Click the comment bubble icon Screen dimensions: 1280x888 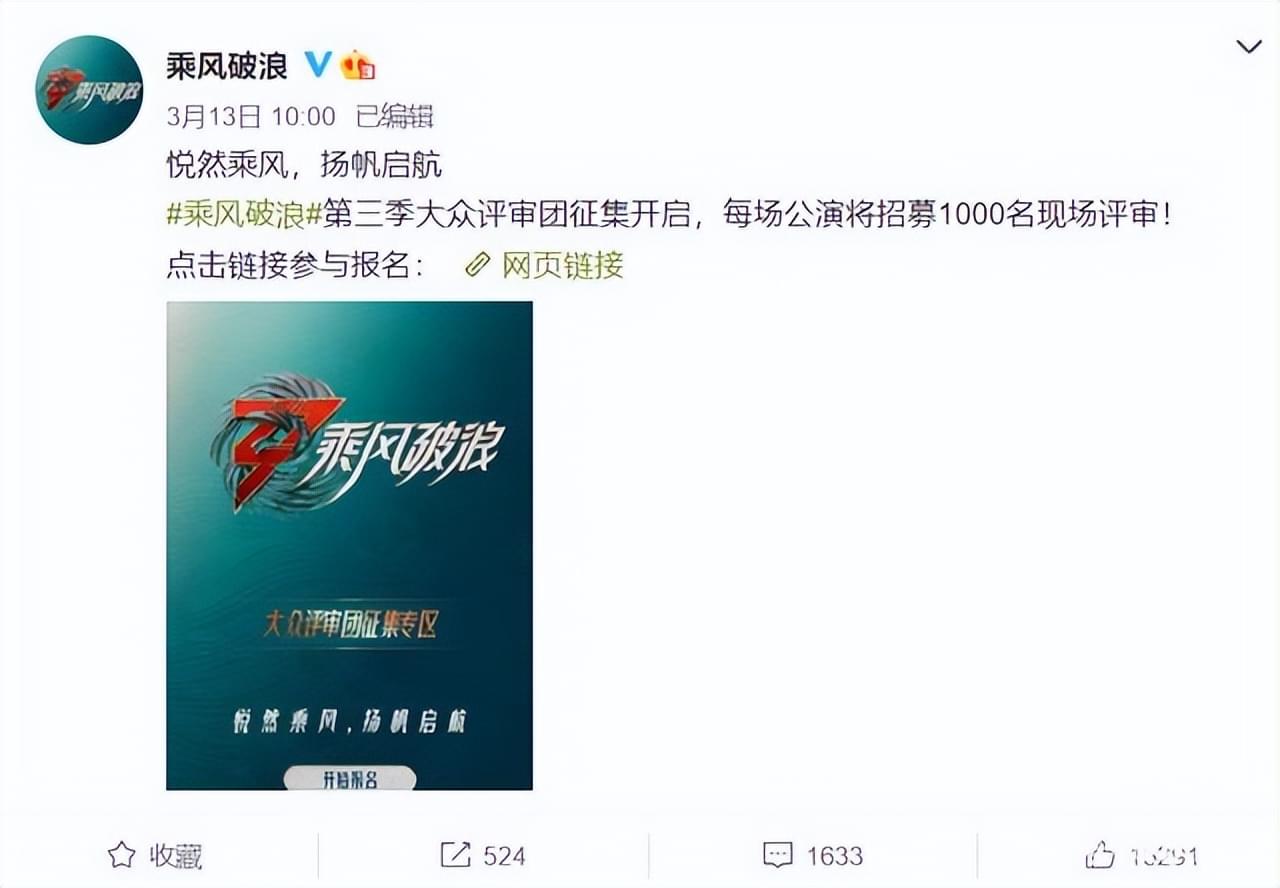tap(778, 856)
